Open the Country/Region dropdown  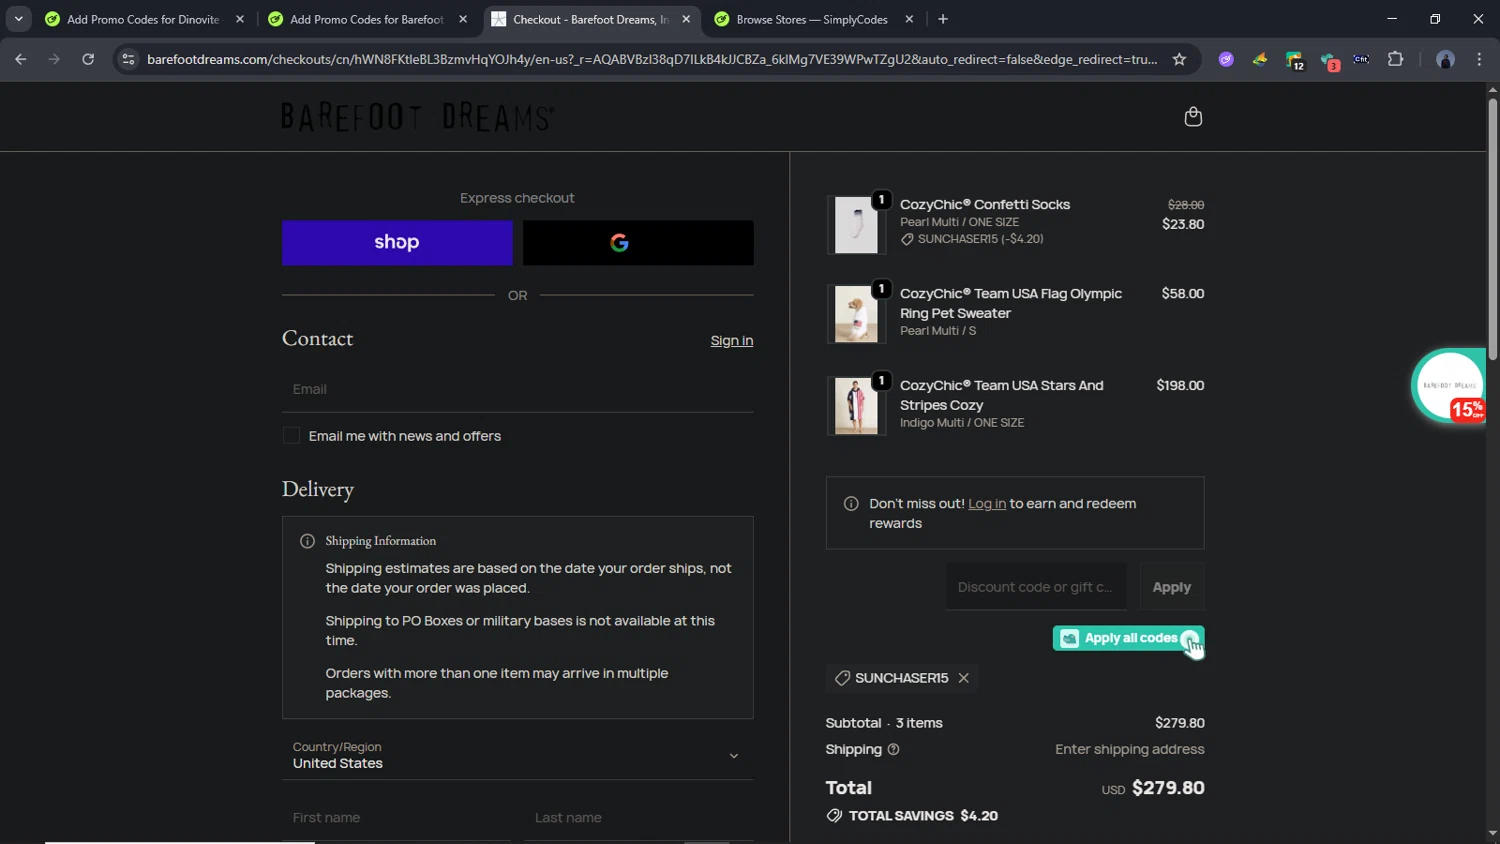coord(518,755)
